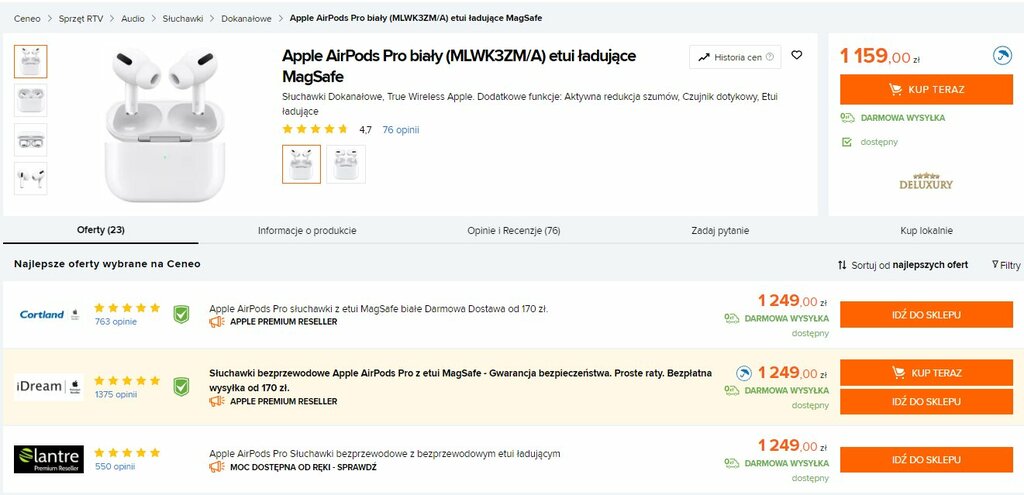Select second side thumbnail of open case
Screen dimensions: 1024x495
tap(31, 101)
